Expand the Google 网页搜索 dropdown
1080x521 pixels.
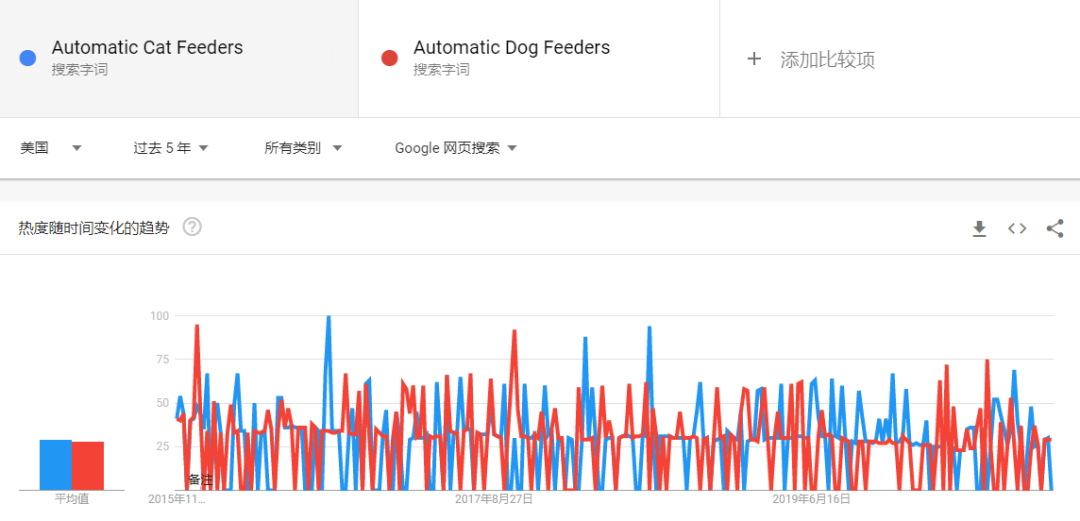pyautogui.click(x=455, y=148)
